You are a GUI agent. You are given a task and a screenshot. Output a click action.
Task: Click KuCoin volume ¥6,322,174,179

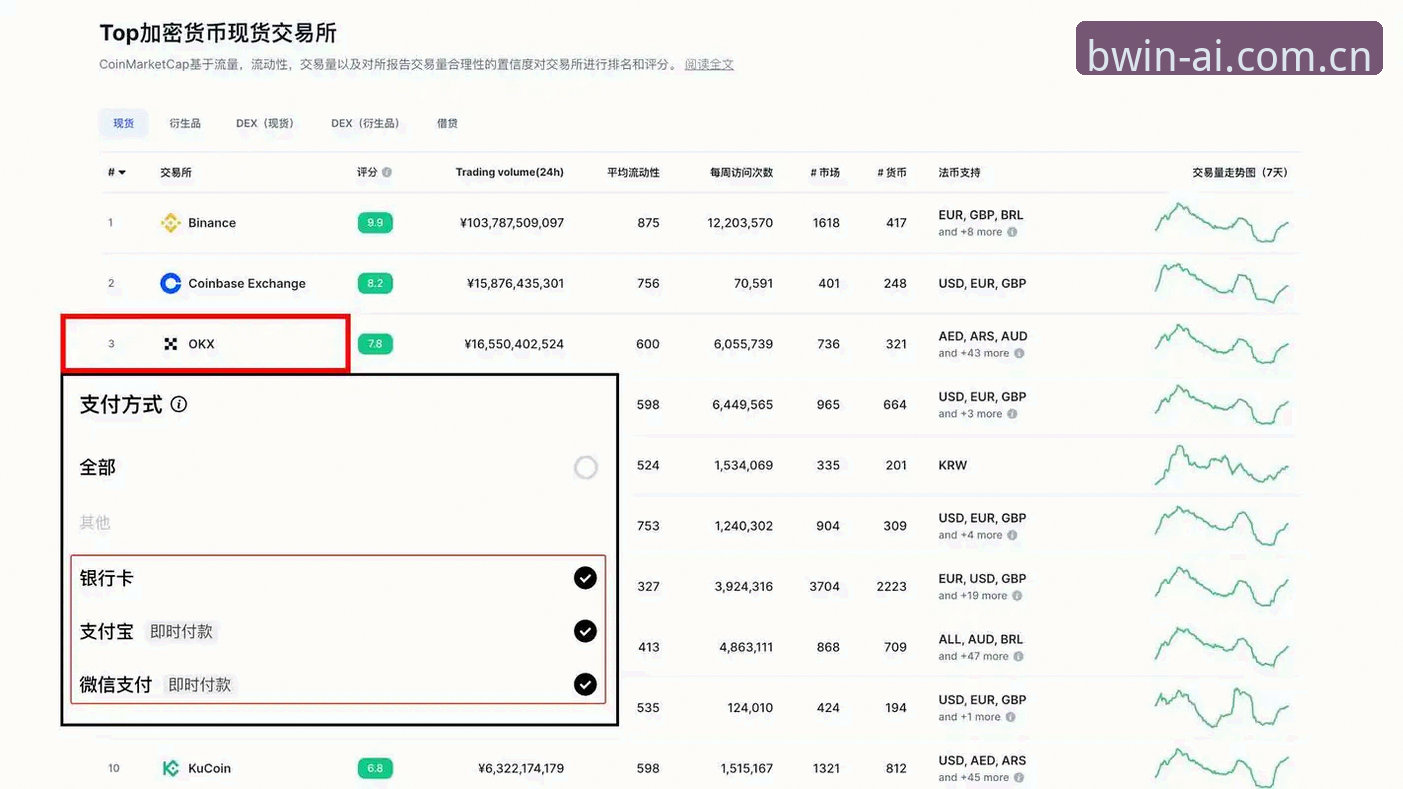521,769
